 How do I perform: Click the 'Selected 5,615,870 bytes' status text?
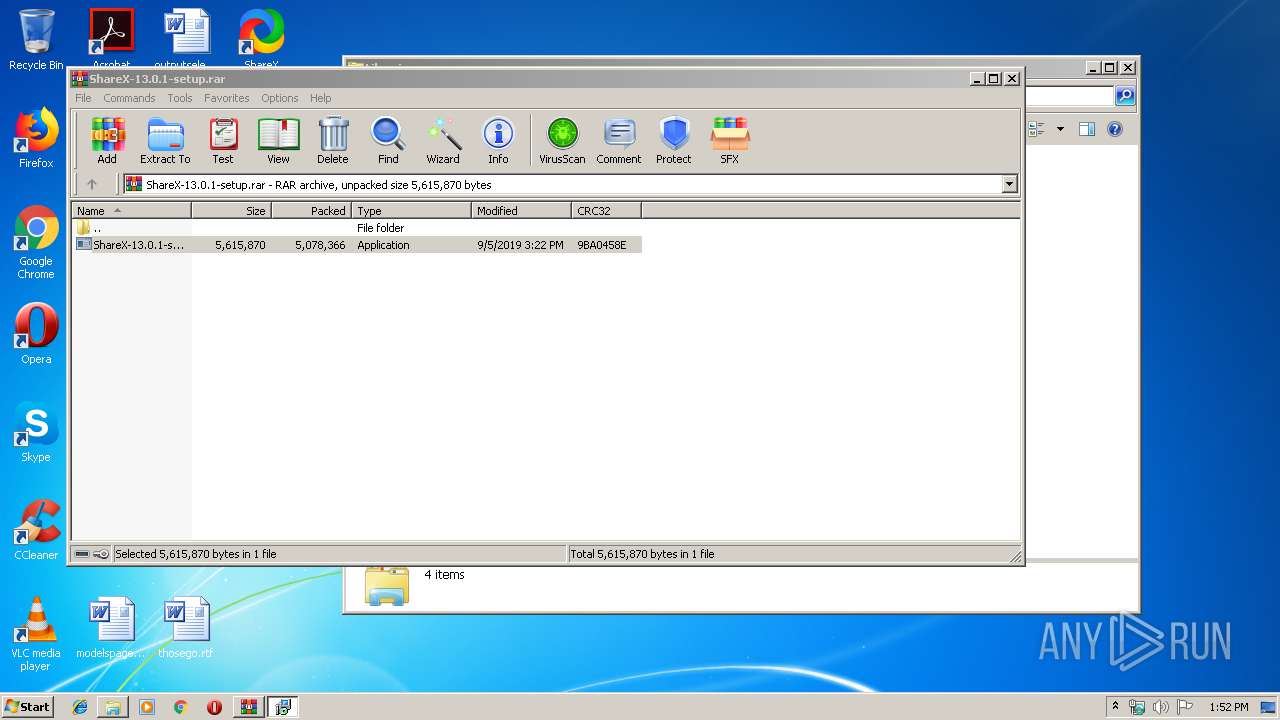point(196,554)
